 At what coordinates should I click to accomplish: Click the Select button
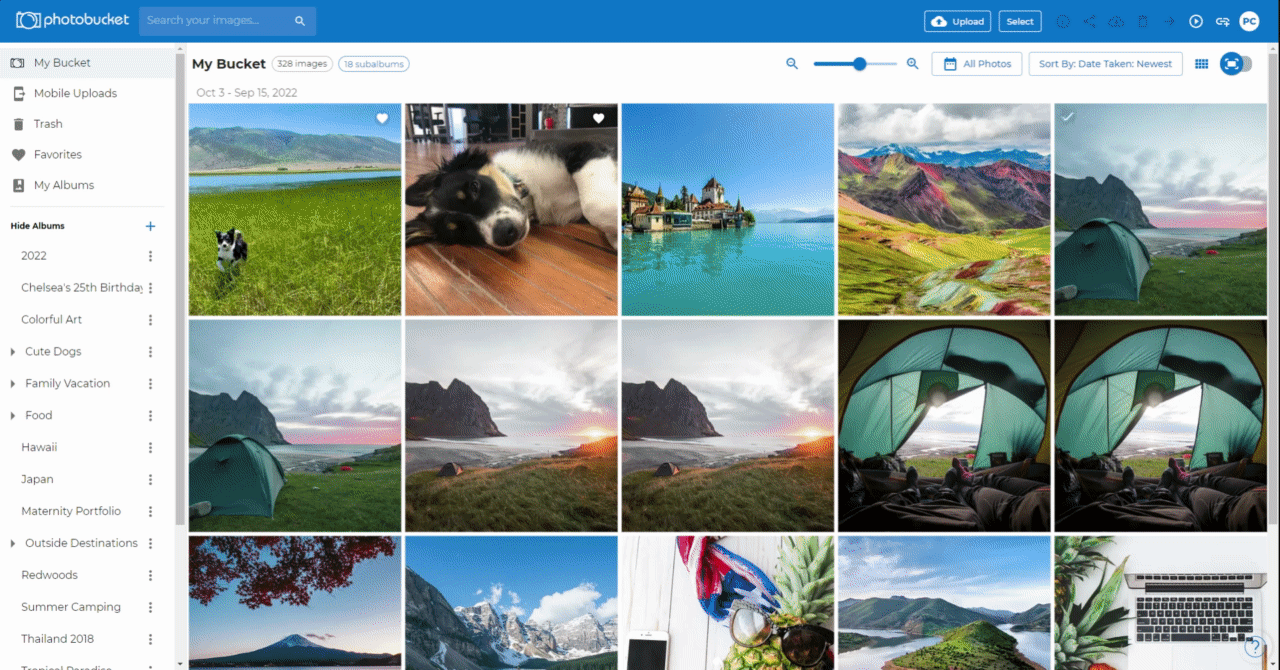tap(1020, 21)
